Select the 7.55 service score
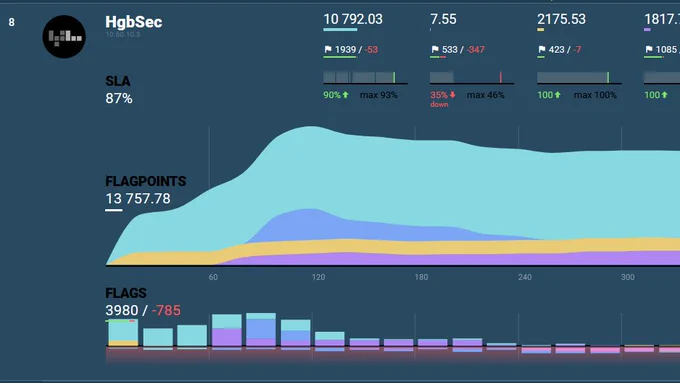Viewport: 680px width, 383px height. [x=443, y=19]
